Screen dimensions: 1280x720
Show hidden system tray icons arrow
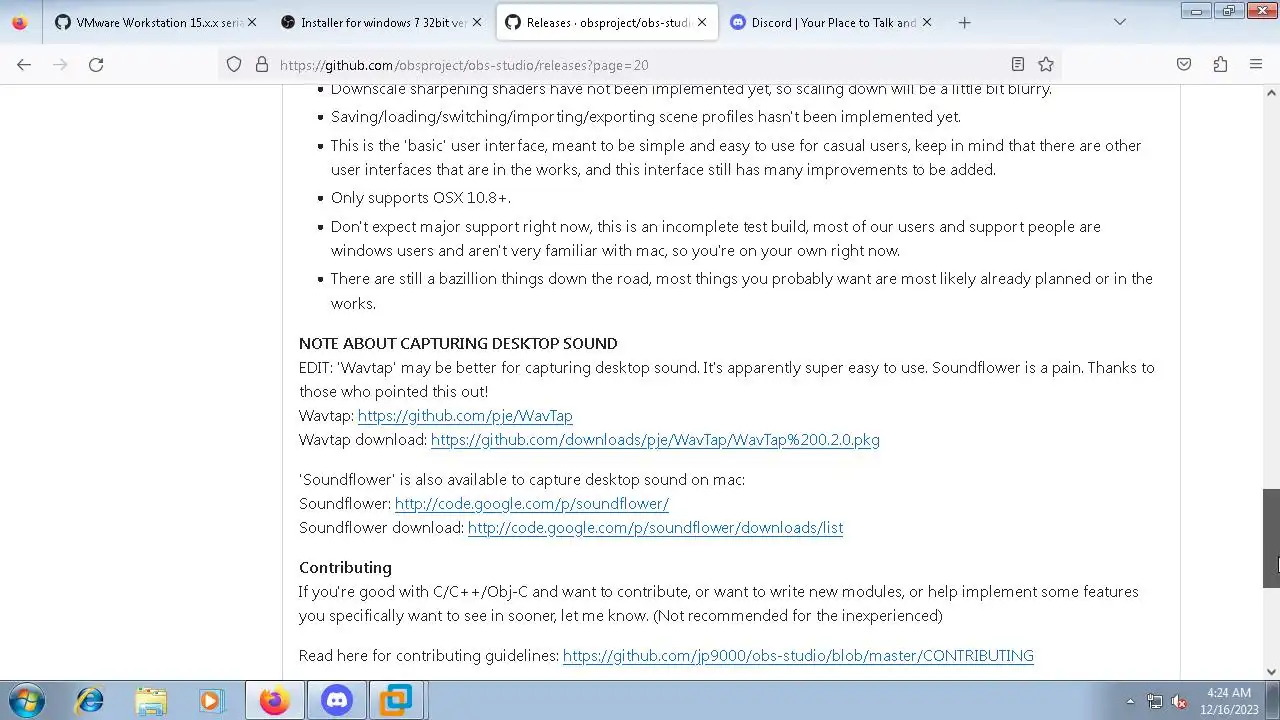1130,701
